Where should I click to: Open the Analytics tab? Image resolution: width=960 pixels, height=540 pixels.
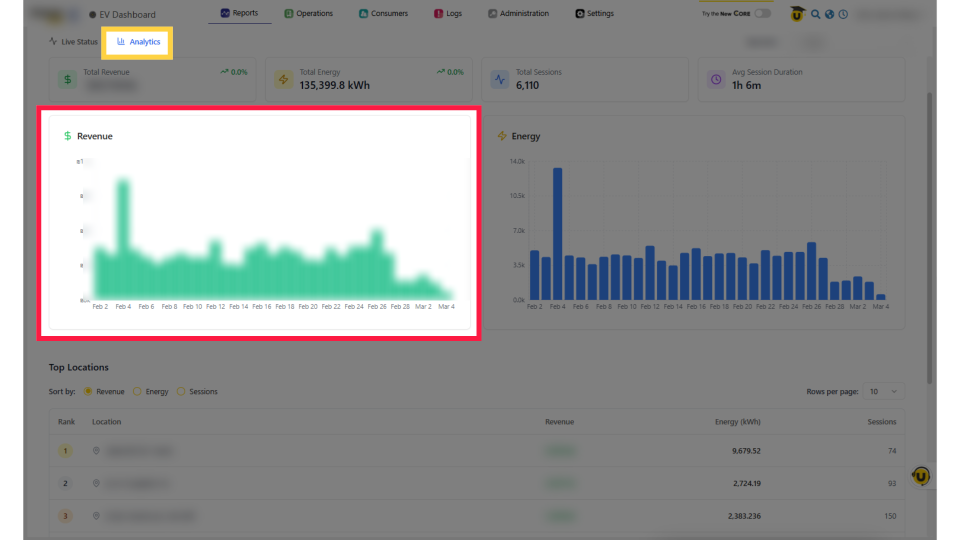pos(139,42)
